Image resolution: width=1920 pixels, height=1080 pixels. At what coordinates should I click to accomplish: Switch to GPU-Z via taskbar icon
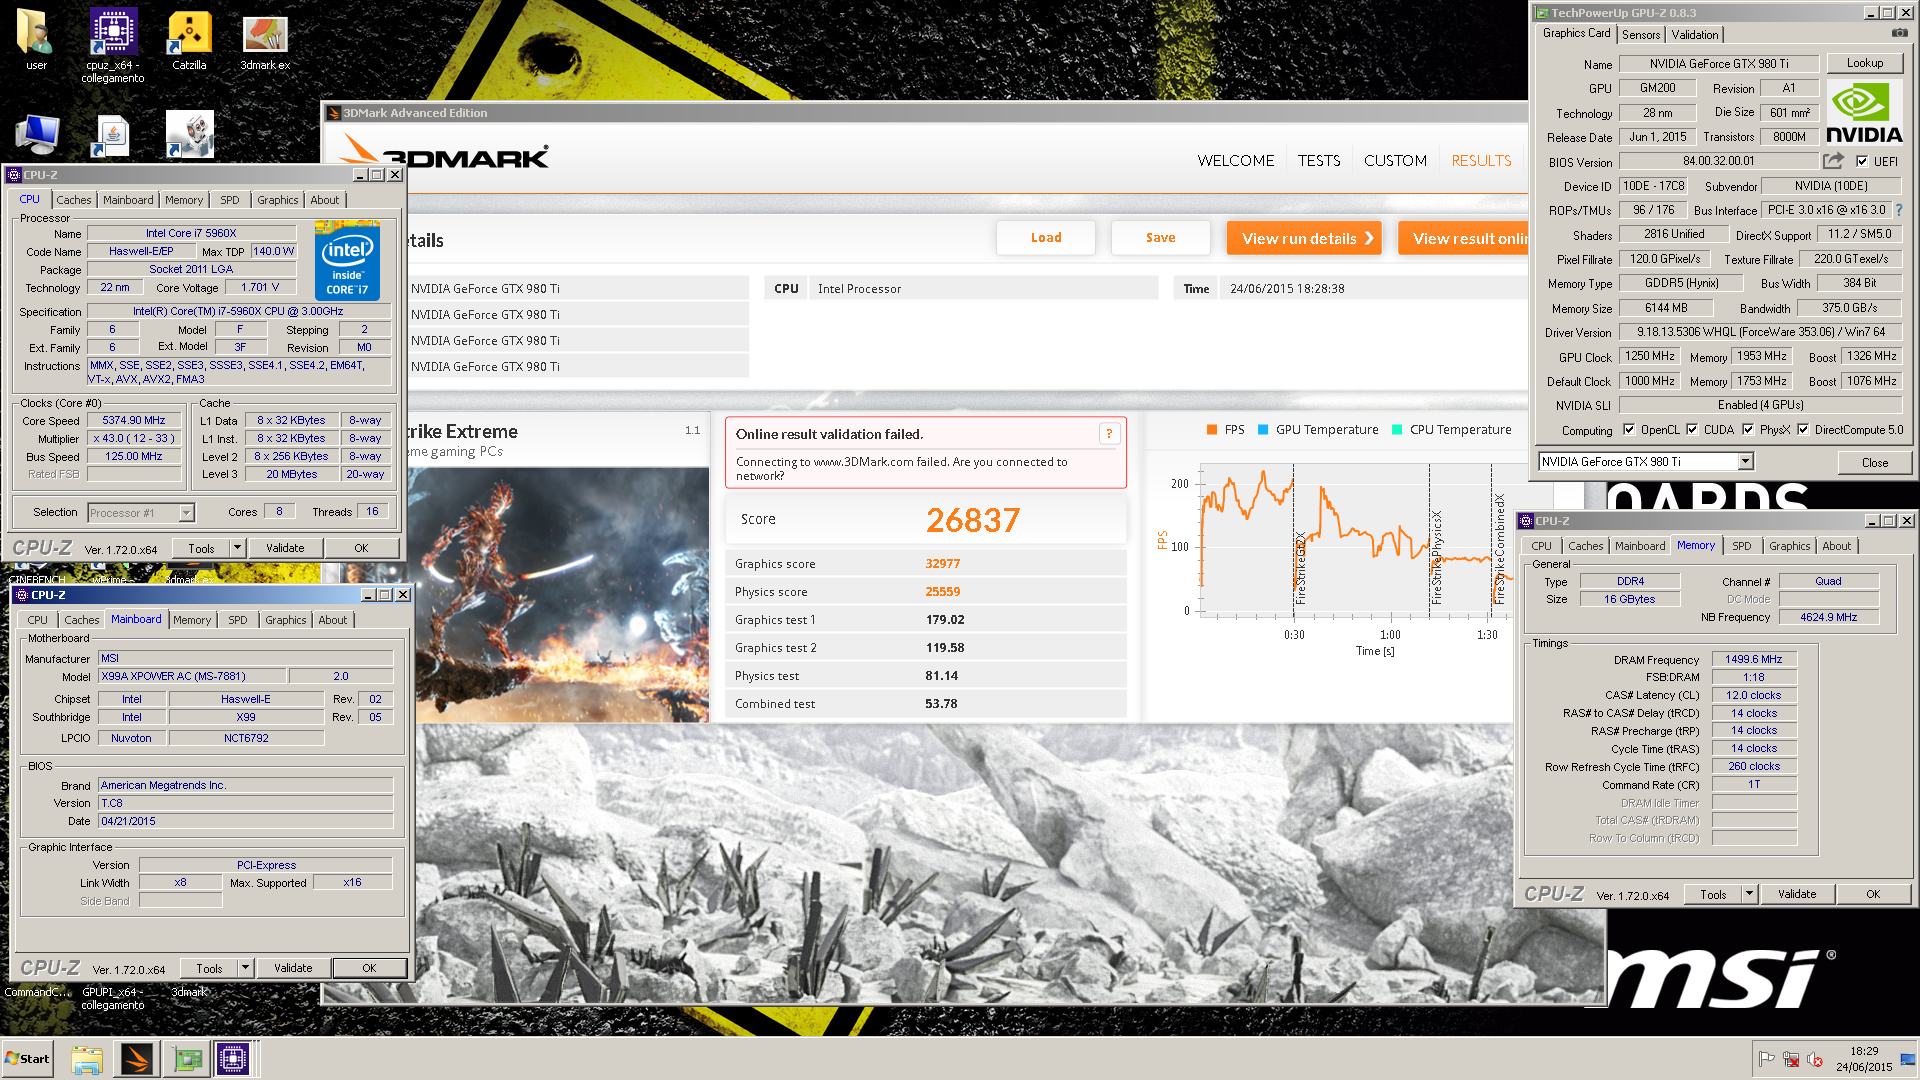point(187,1059)
